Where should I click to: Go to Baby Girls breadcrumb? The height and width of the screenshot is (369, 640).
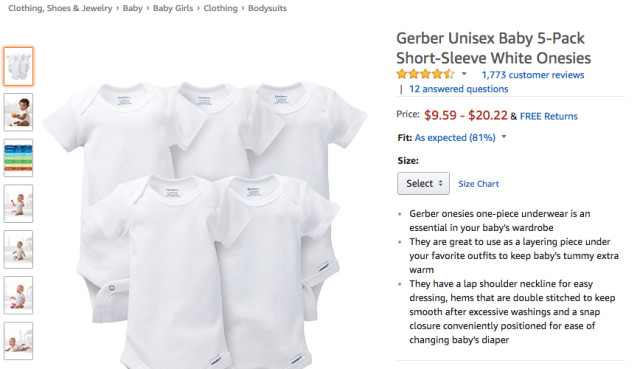pyautogui.click(x=173, y=8)
